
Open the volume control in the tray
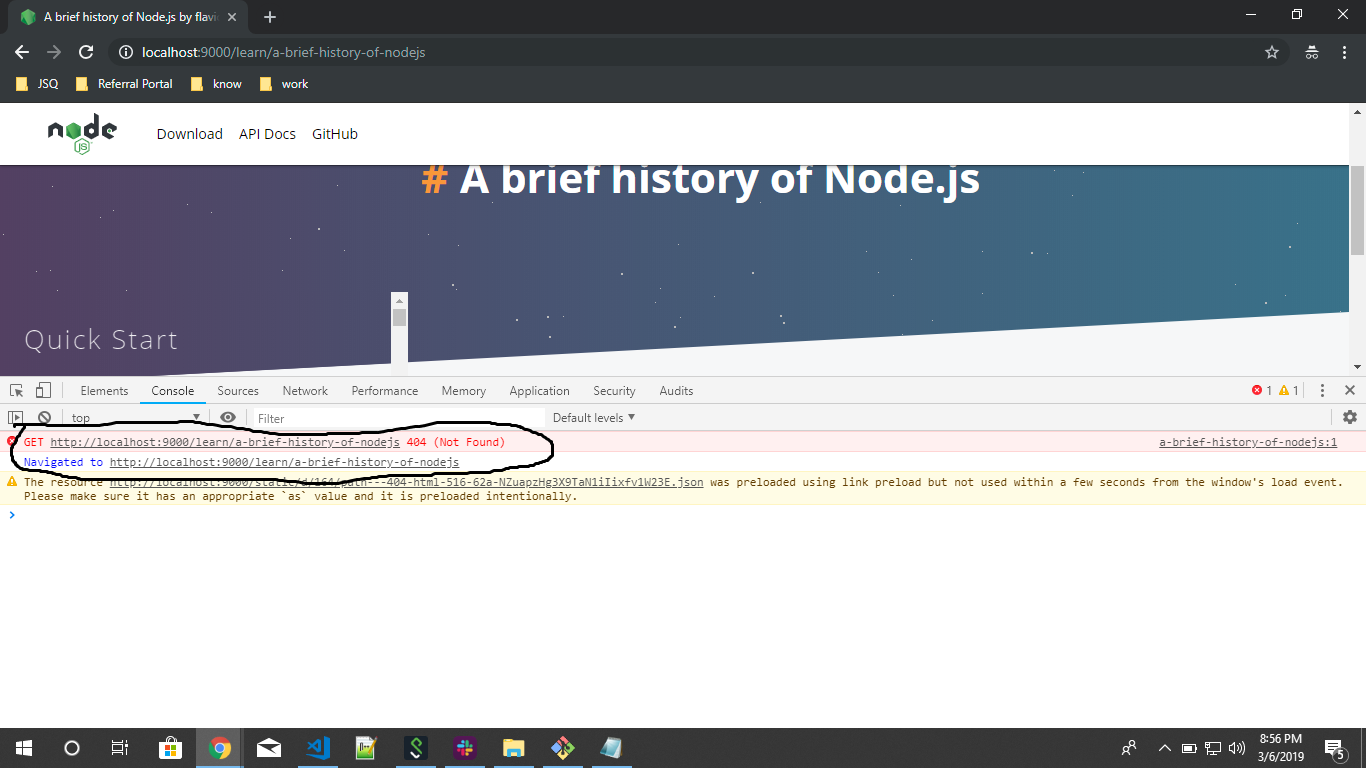click(1237, 748)
